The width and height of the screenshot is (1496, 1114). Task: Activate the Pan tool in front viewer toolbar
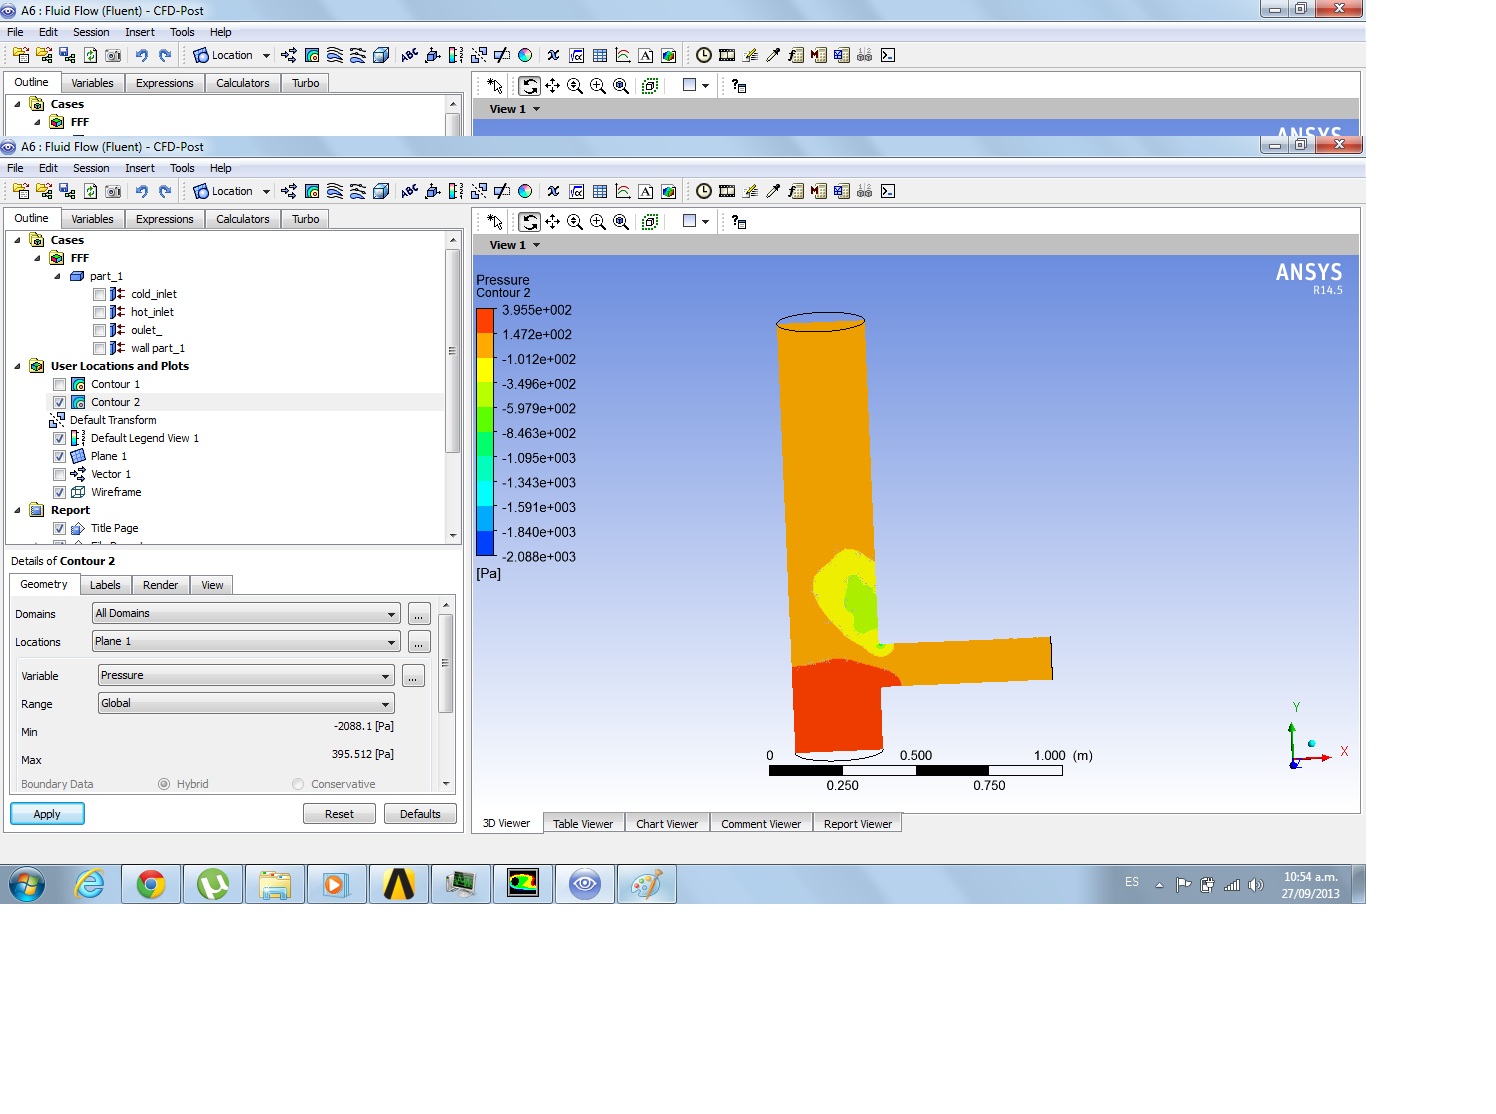click(552, 221)
